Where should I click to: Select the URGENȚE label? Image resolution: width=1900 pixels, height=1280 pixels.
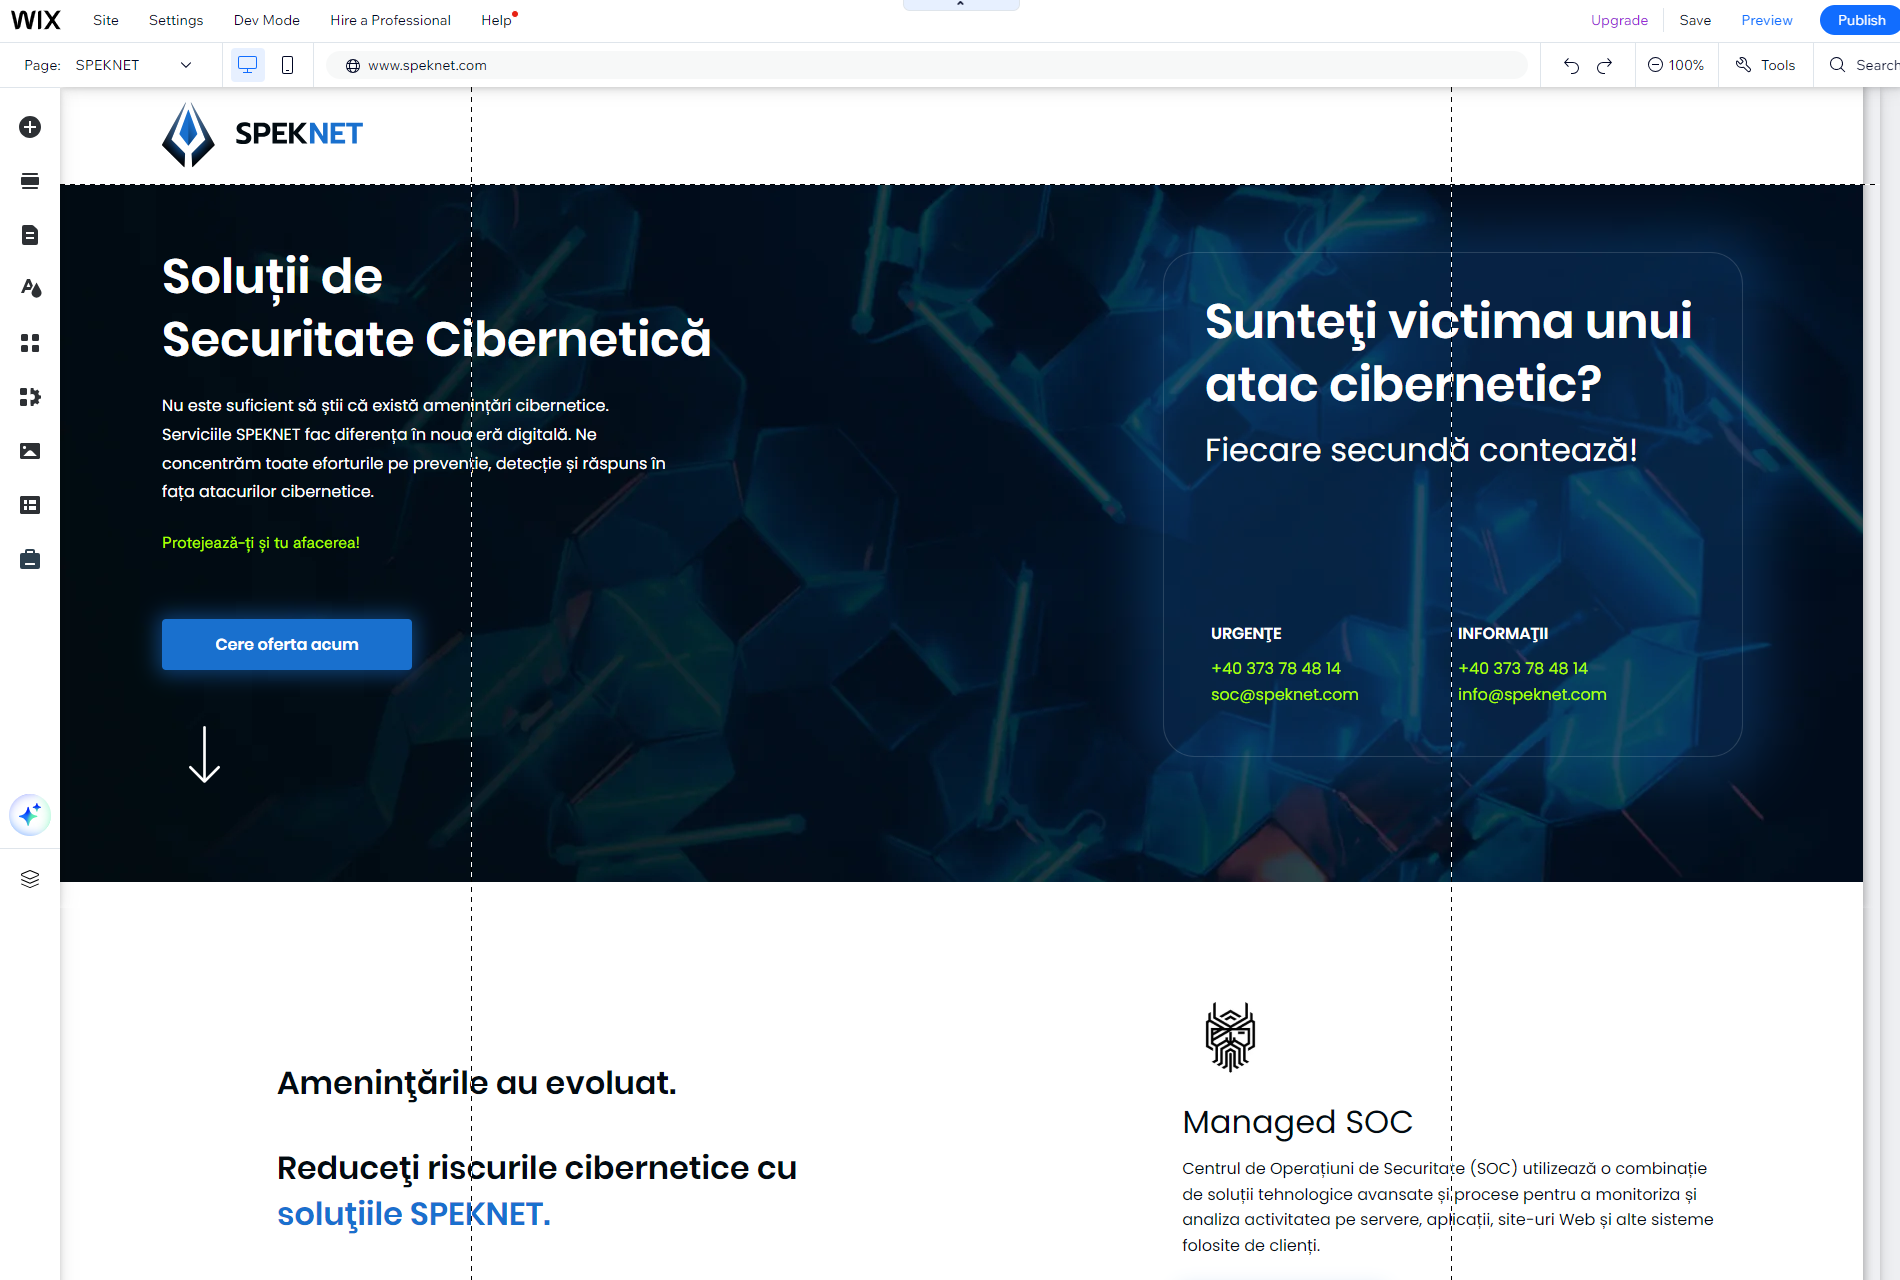[1246, 634]
